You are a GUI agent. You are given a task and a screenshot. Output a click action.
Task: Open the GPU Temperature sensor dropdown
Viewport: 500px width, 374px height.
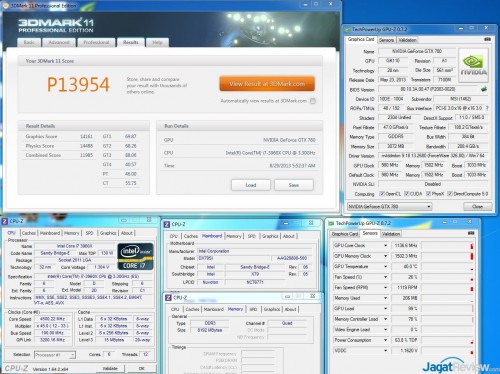coord(386,267)
